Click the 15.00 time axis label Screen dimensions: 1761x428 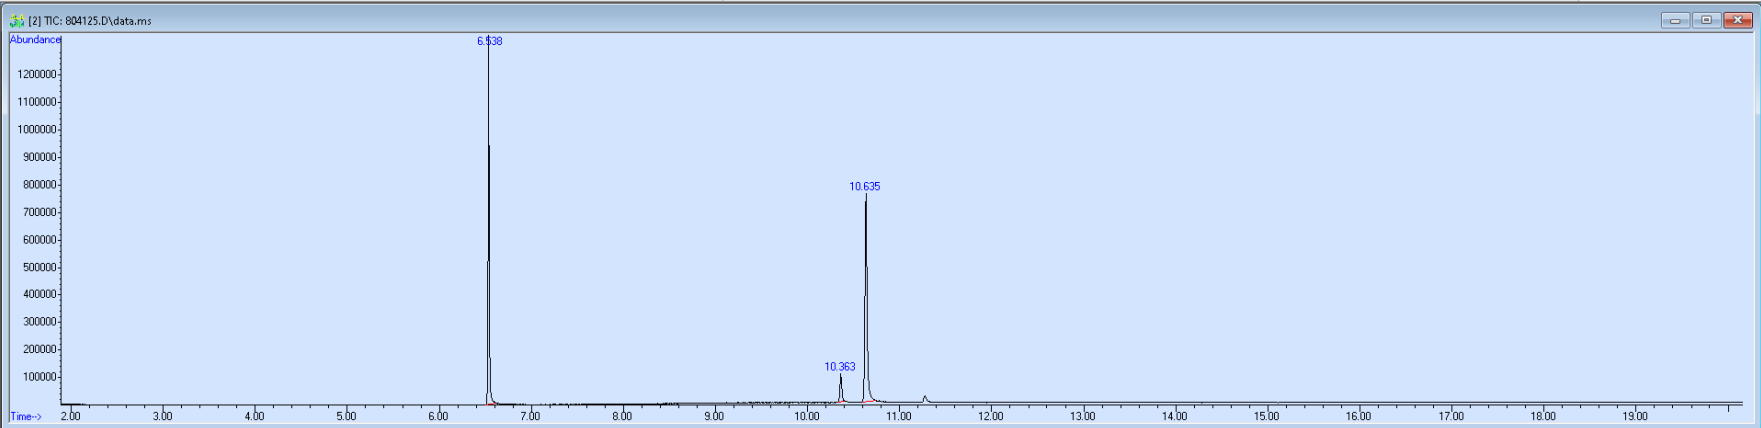pyautogui.click(x=1266, y=416)
